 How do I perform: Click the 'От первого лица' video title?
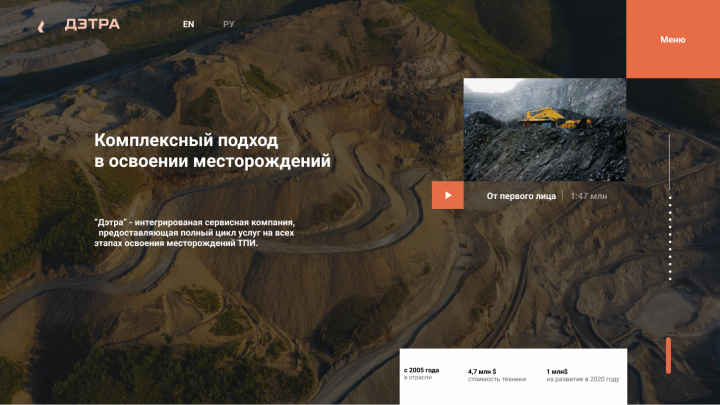coord(521,196)
